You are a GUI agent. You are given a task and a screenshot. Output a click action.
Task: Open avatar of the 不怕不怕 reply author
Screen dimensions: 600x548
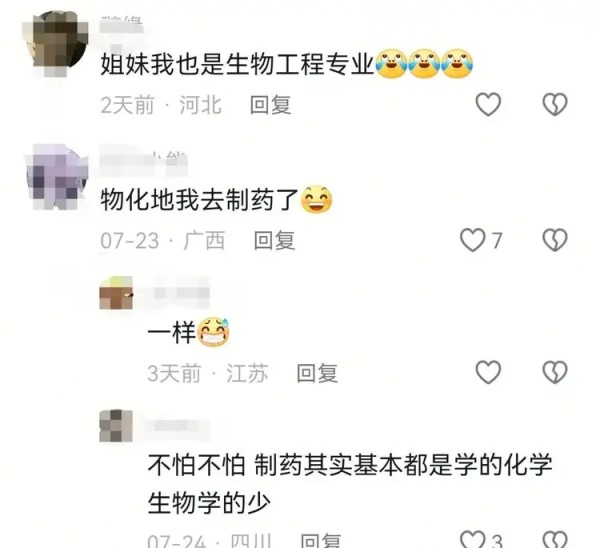point(116,426)
